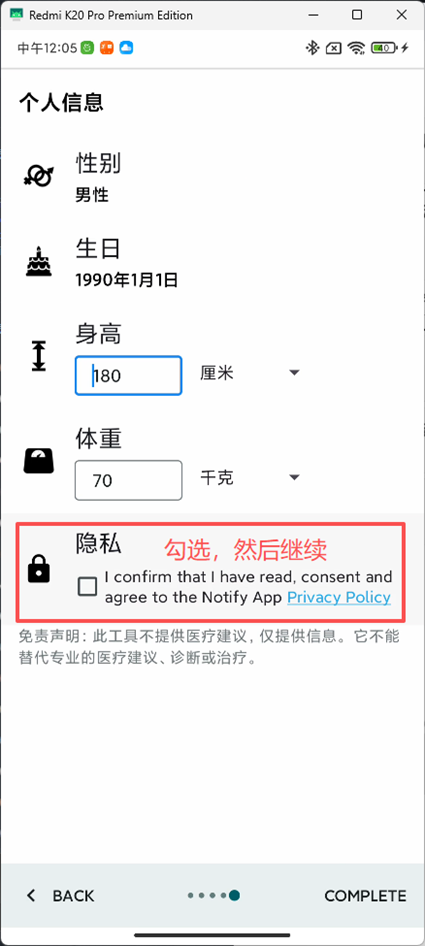Click the height arrow icon

(x=39, y=355)
